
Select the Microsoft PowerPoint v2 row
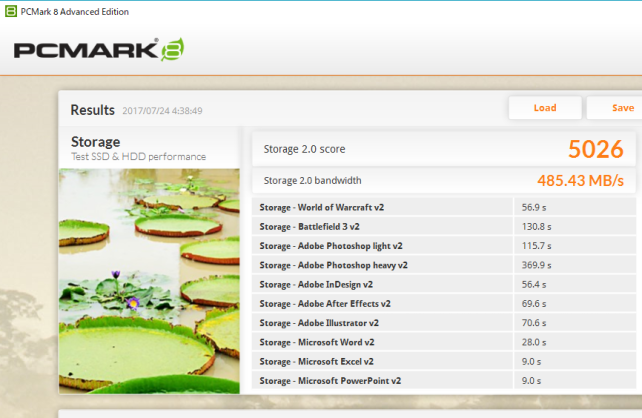[x=444, y=380]
